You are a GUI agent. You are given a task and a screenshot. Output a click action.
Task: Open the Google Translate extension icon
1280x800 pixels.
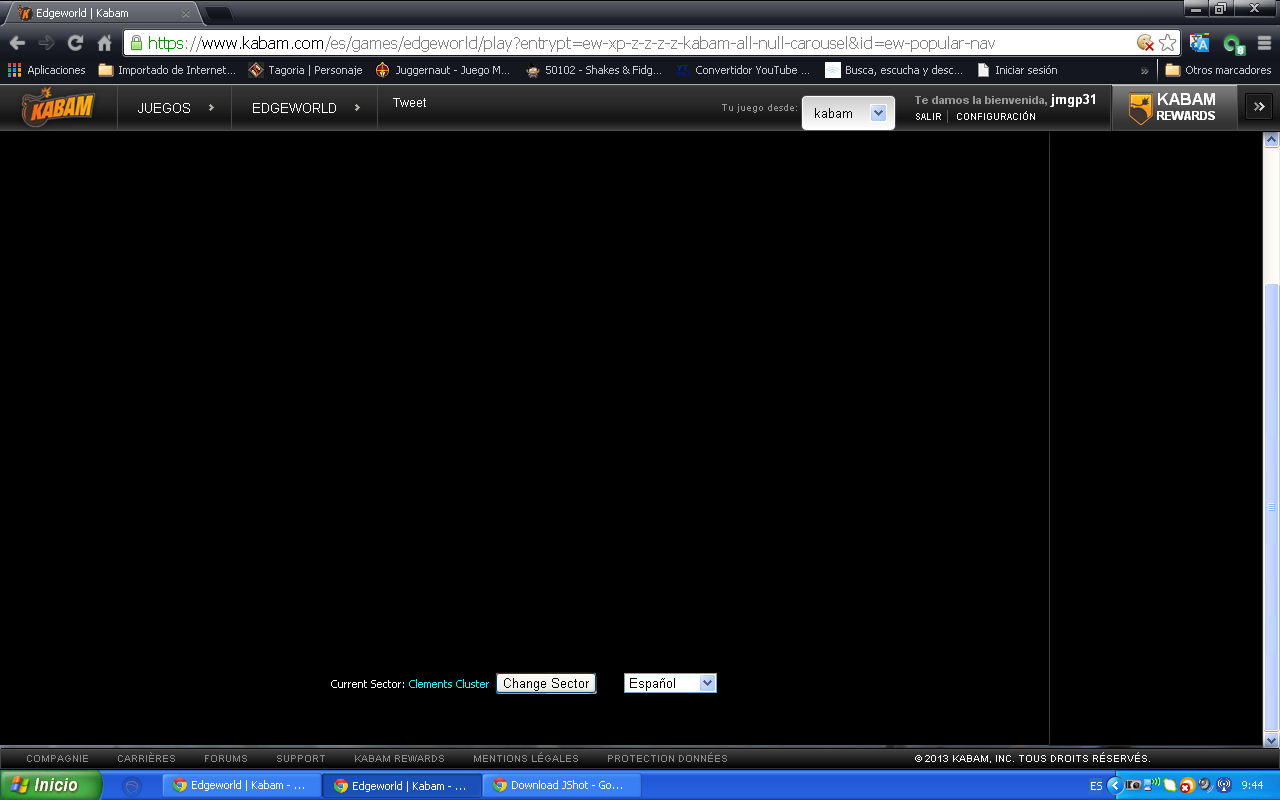(x=1200, y=43)
